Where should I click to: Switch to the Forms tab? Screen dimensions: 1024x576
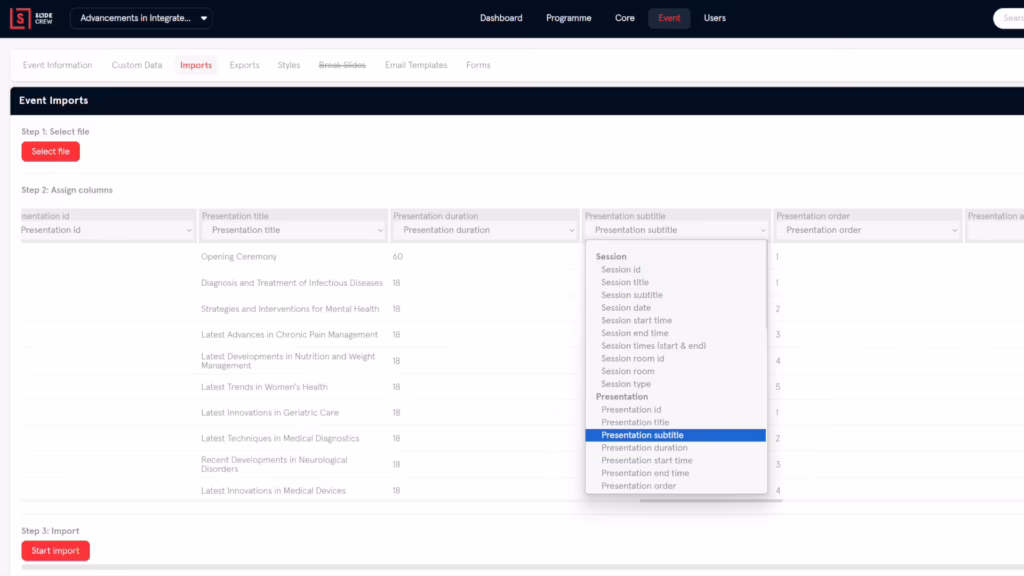coord(478,65)
